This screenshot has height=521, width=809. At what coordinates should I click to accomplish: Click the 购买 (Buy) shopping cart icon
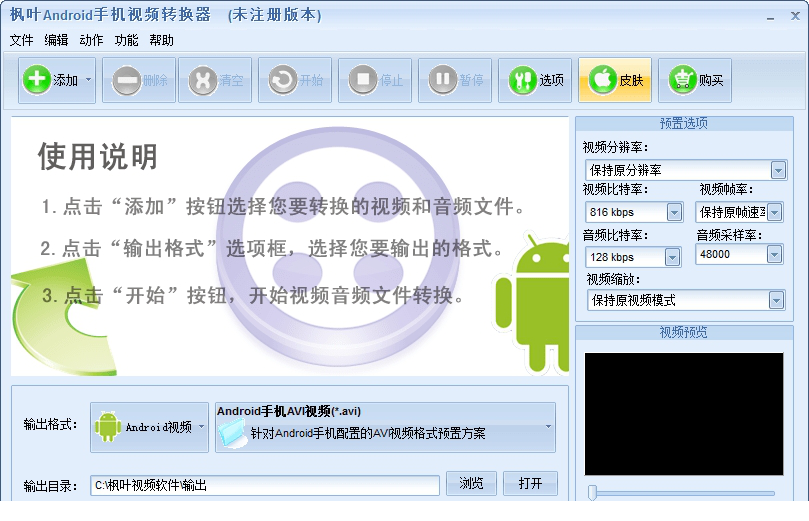click(683, 80)
